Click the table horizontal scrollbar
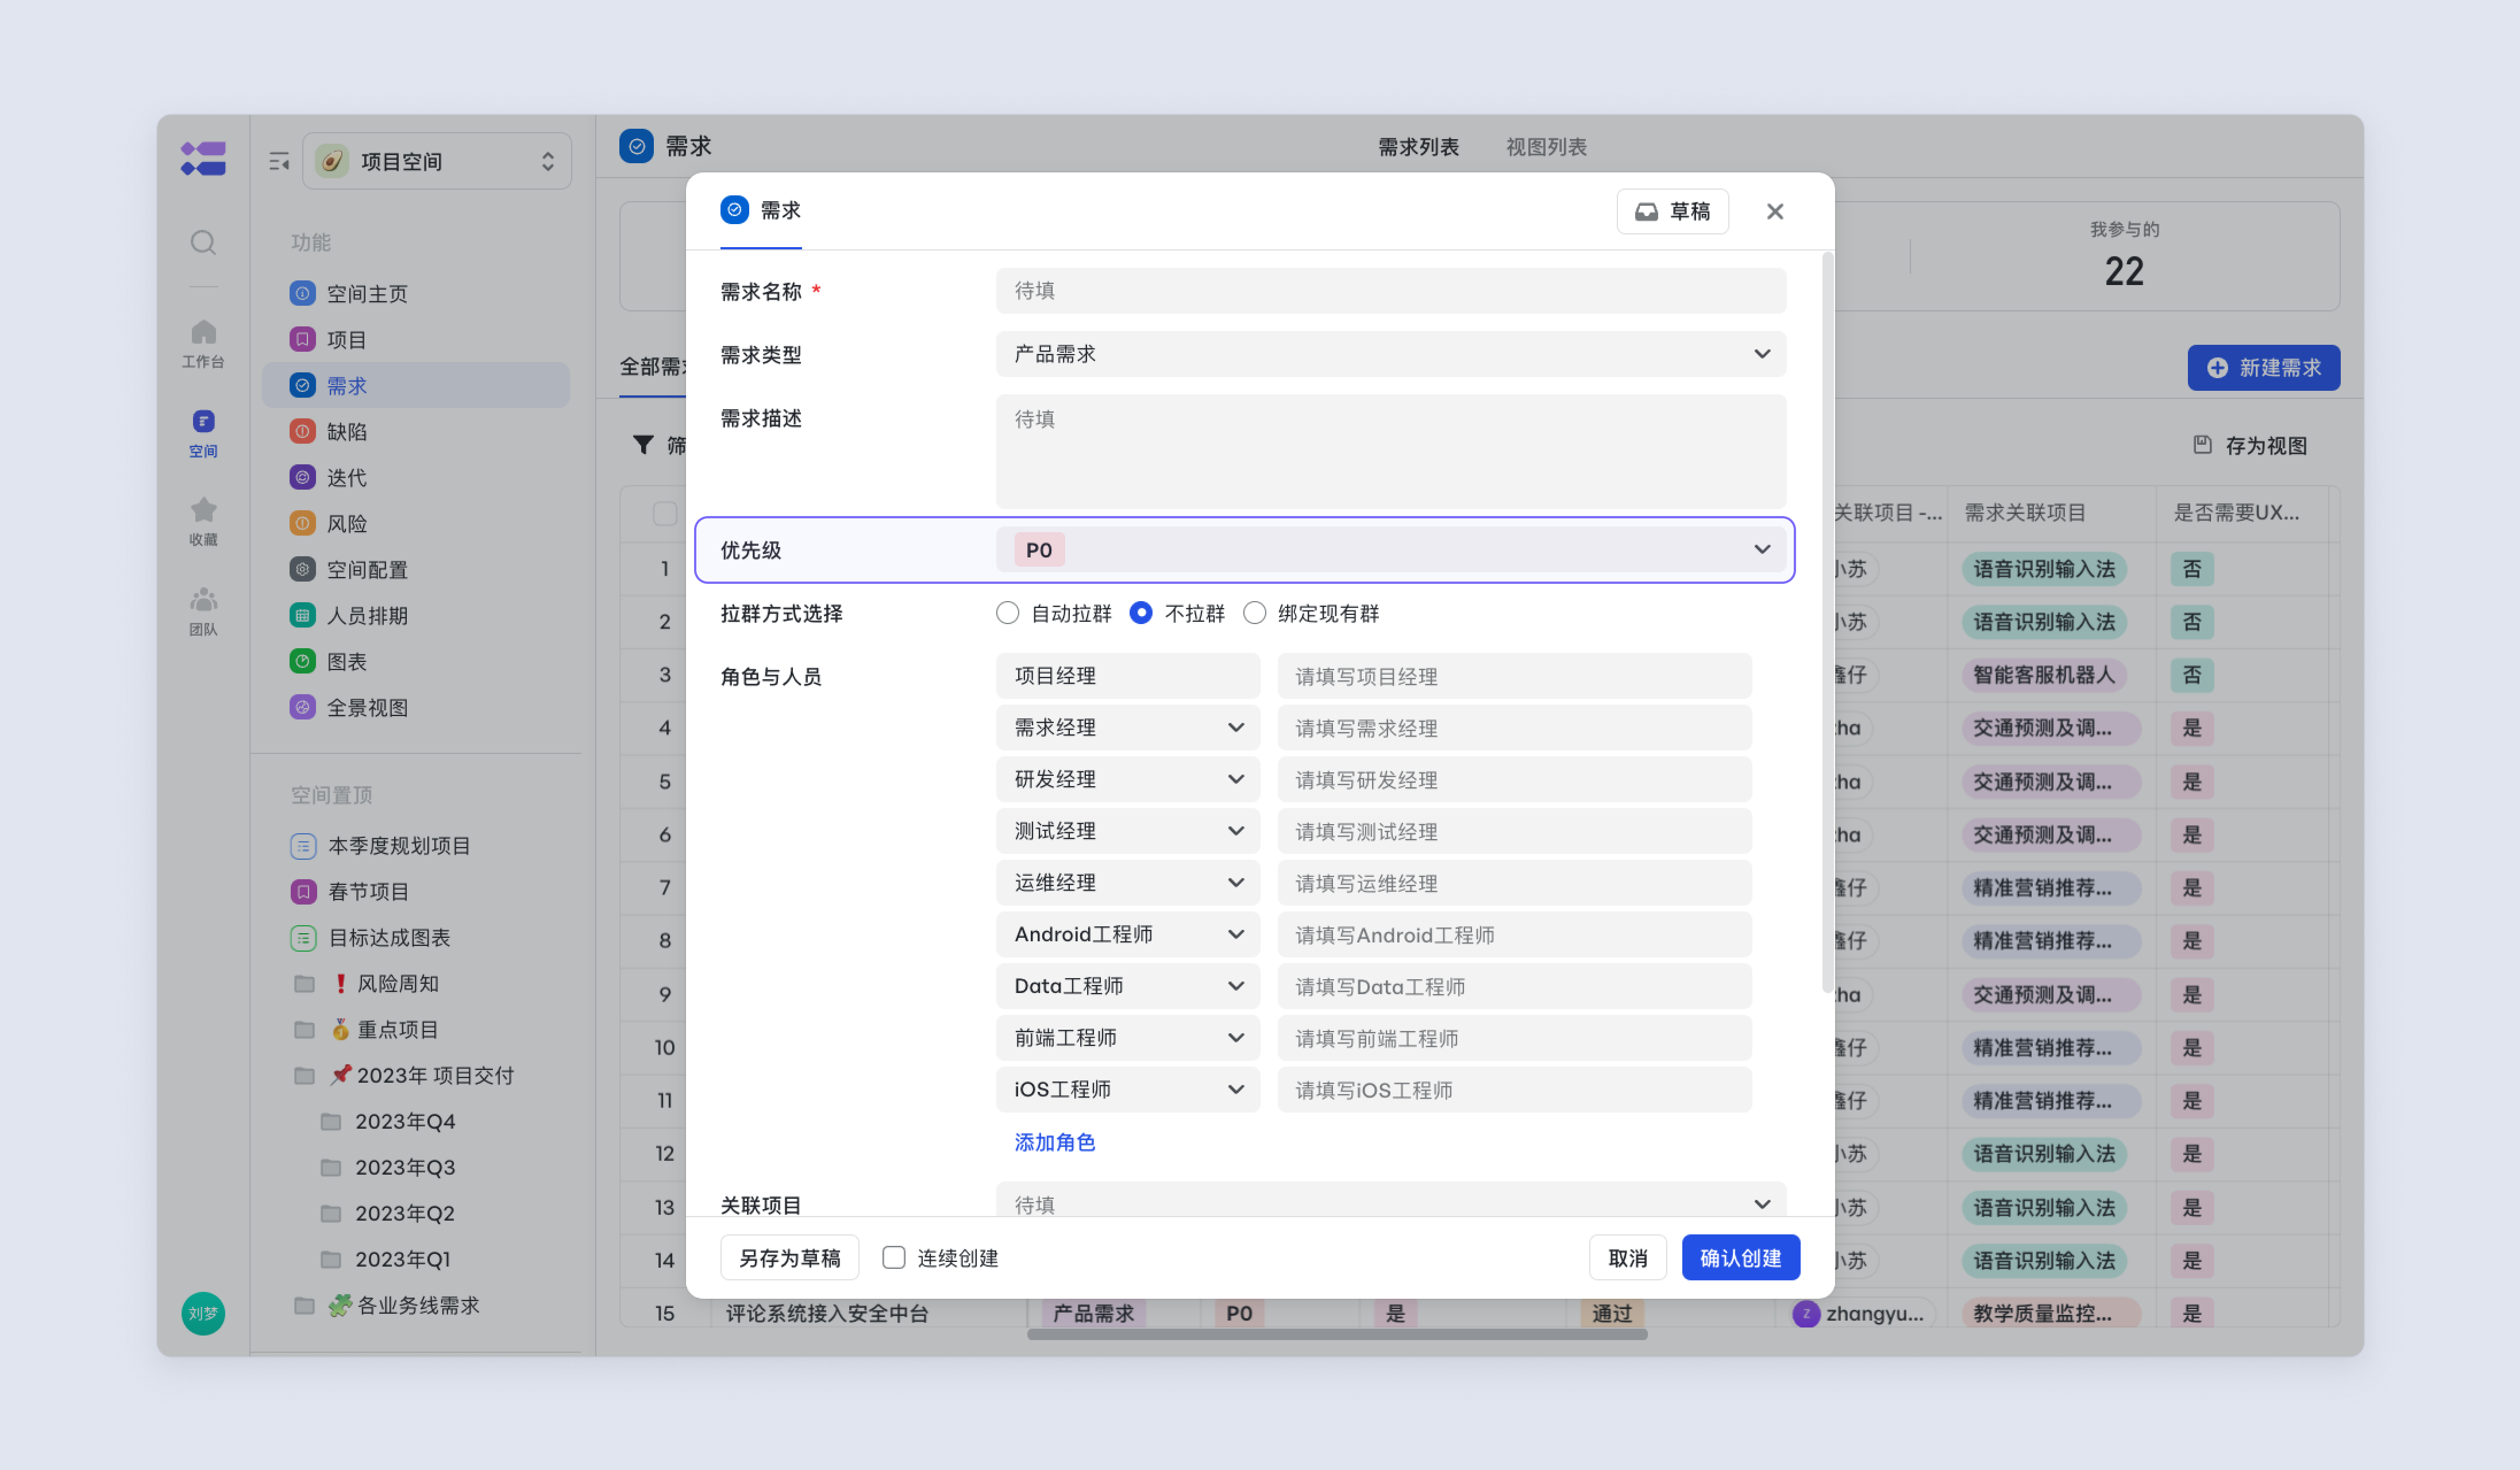 click(1337, 1334)
